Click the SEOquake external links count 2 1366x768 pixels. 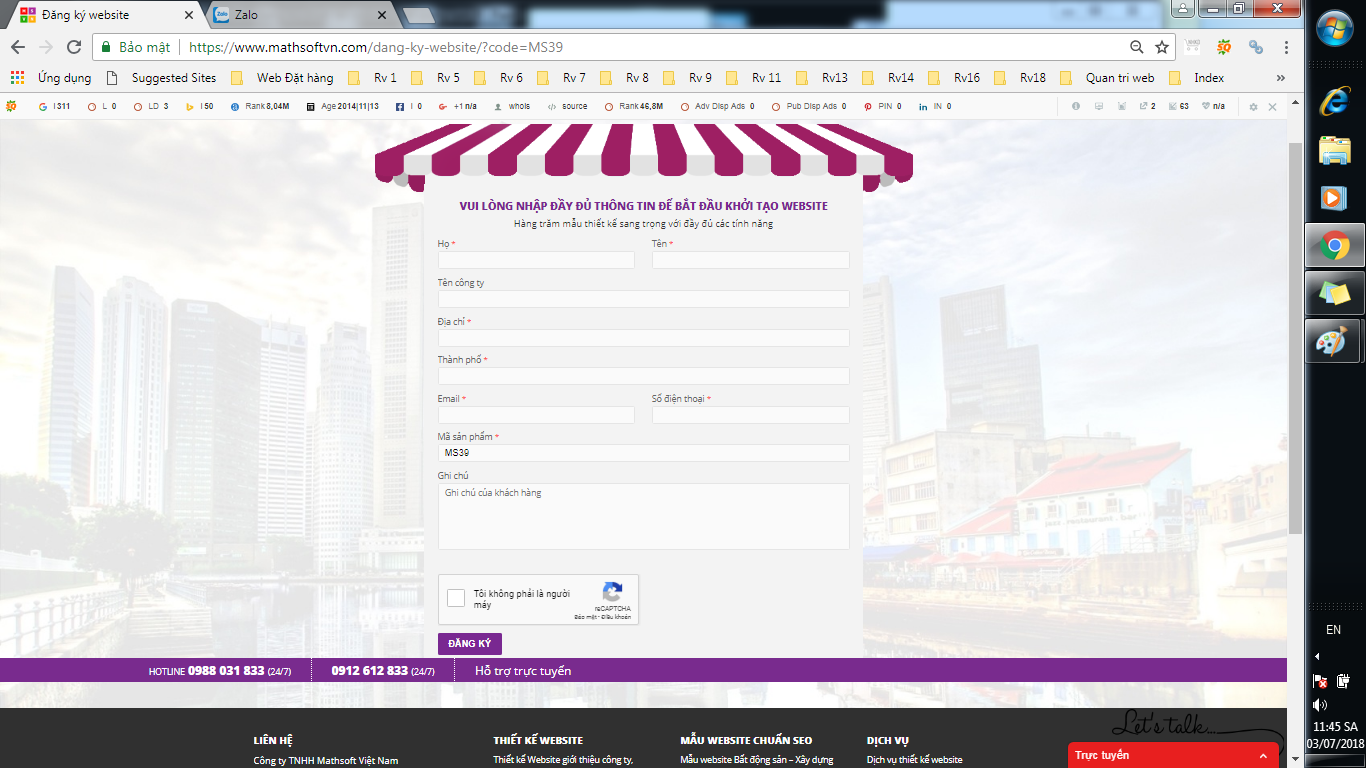point(1148,106)
